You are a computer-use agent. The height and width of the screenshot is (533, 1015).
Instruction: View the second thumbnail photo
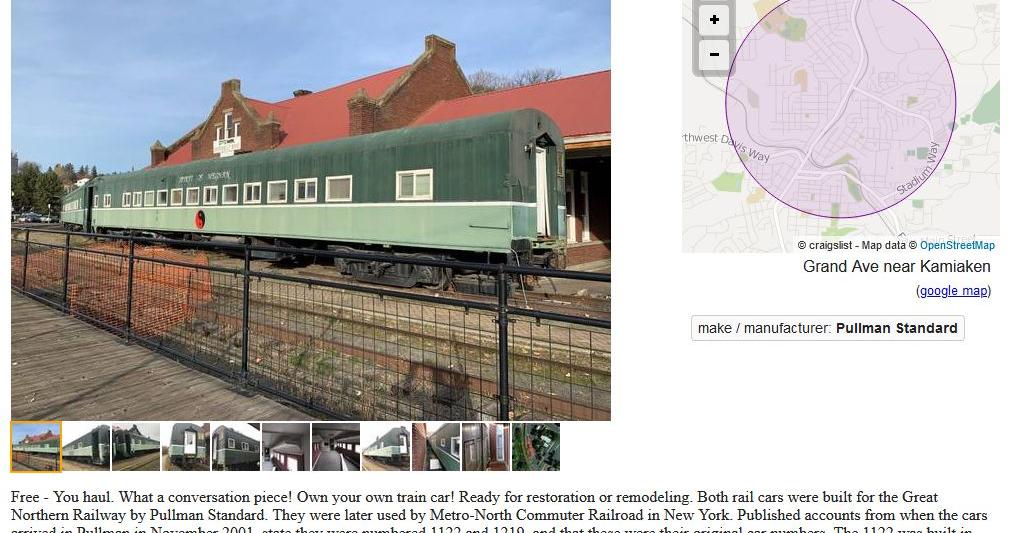coord(86,447)
